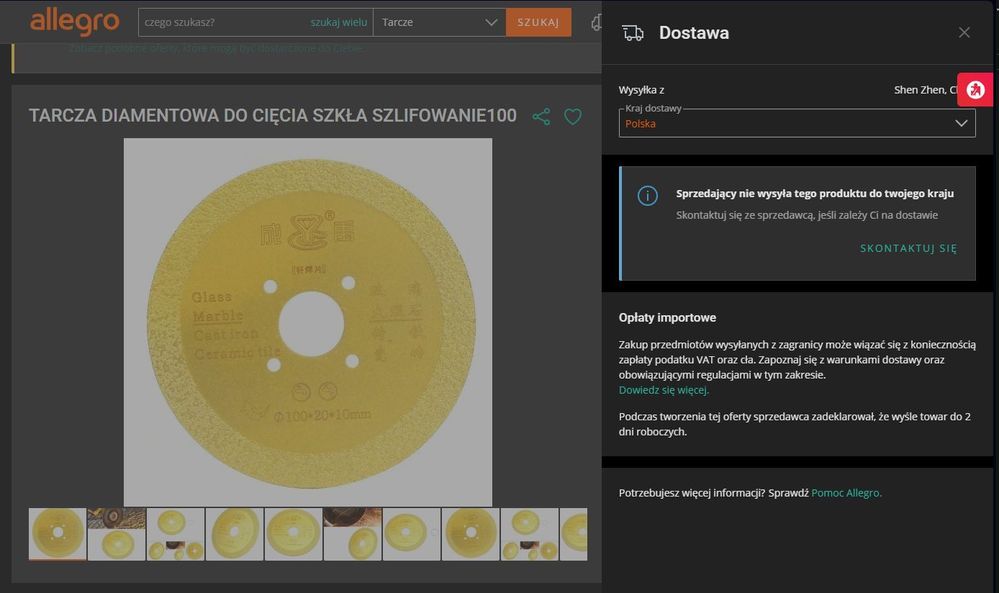This screenshot has width=999, height=593.
Task: Click the red accessibility widget icon
Action: [976, 90]
